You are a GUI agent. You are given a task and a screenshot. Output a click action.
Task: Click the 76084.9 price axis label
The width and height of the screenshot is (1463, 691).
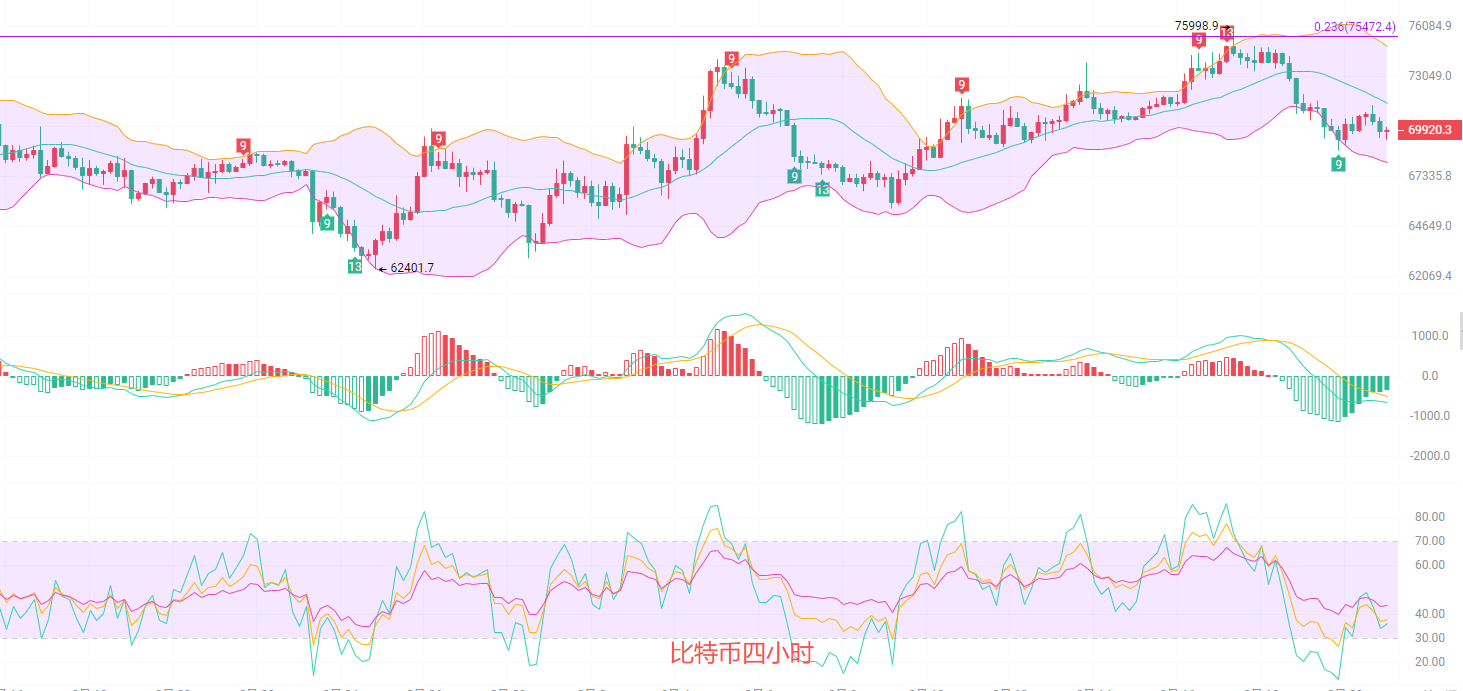click(x=1430, y=26)
